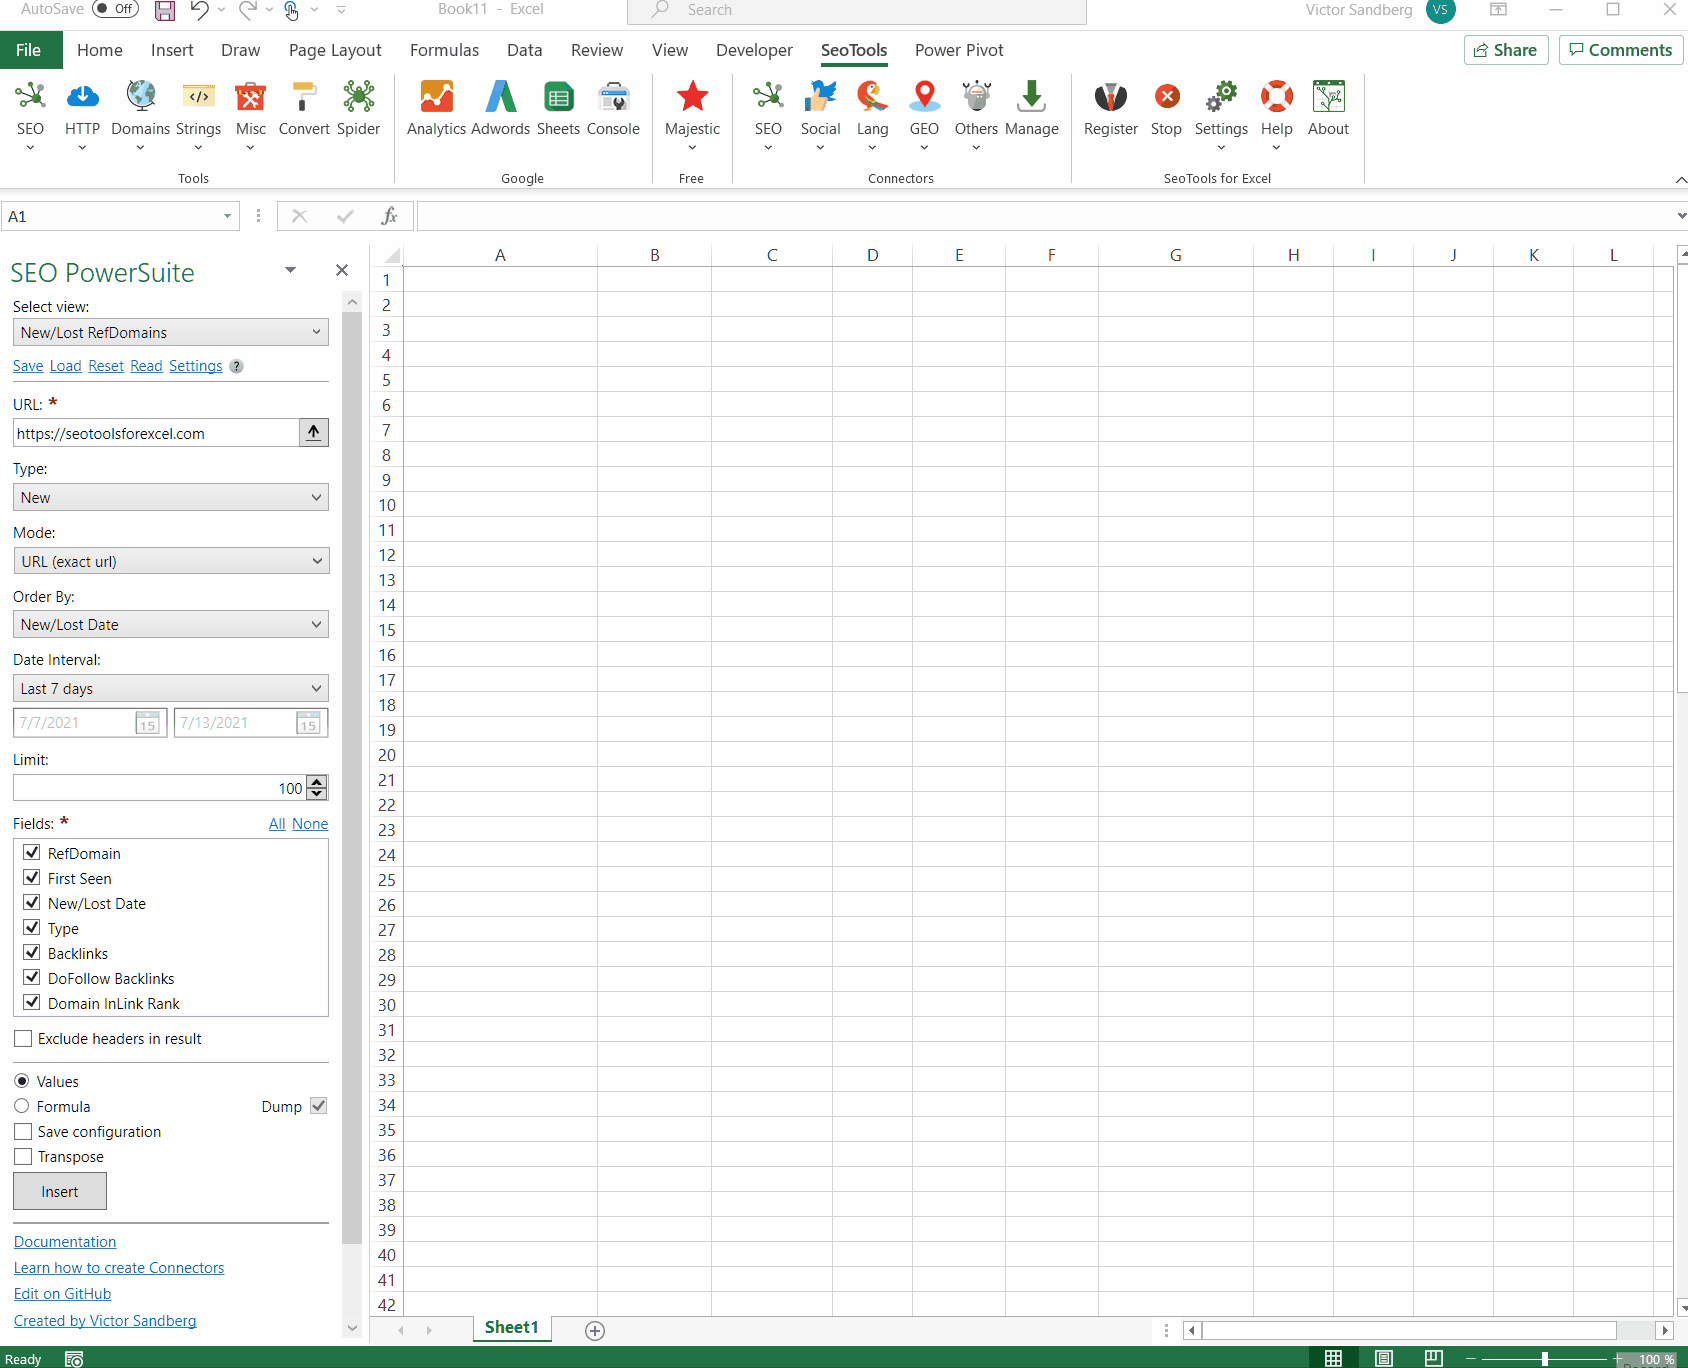Open the Order By dropdown
The height and width of the screenshot is (1368, 1688).
(171, 624)
